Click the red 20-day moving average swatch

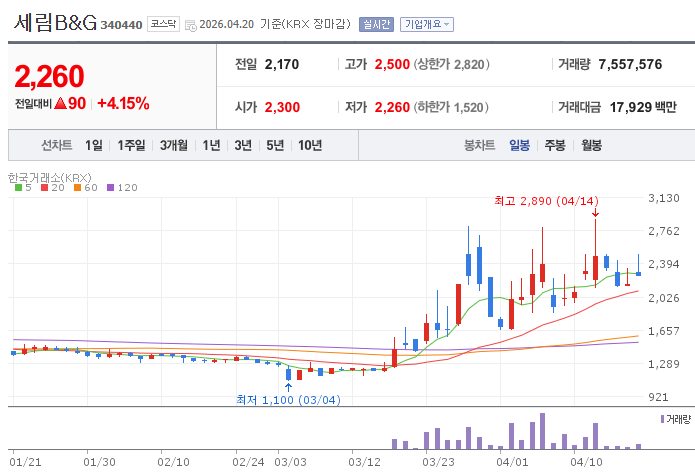[44, 187]
